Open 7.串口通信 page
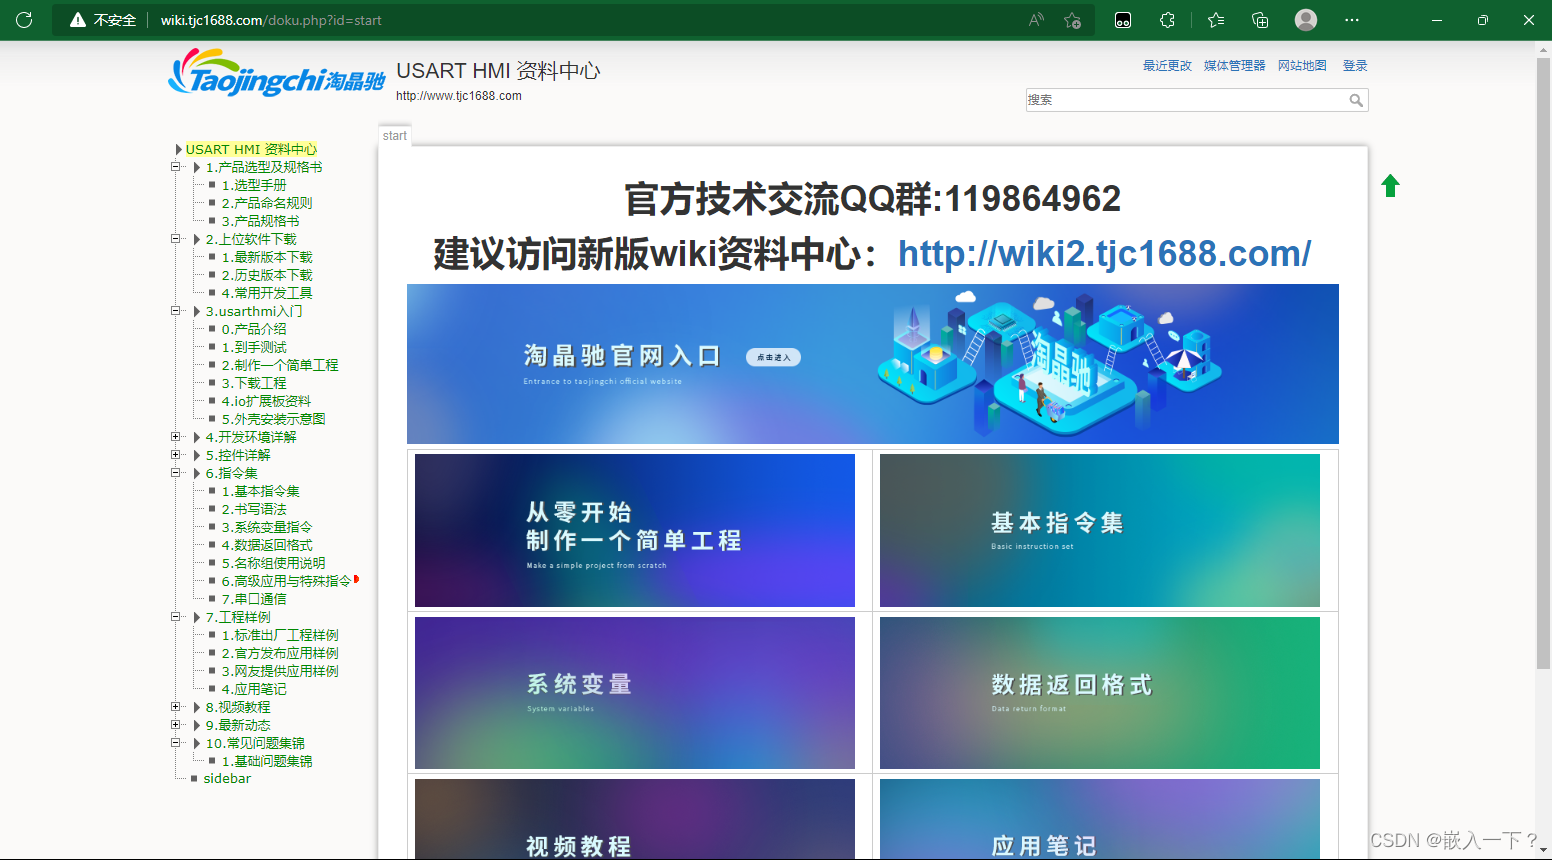The height and width of the screenshot is (860, 1552). click(x=254, y=599)
